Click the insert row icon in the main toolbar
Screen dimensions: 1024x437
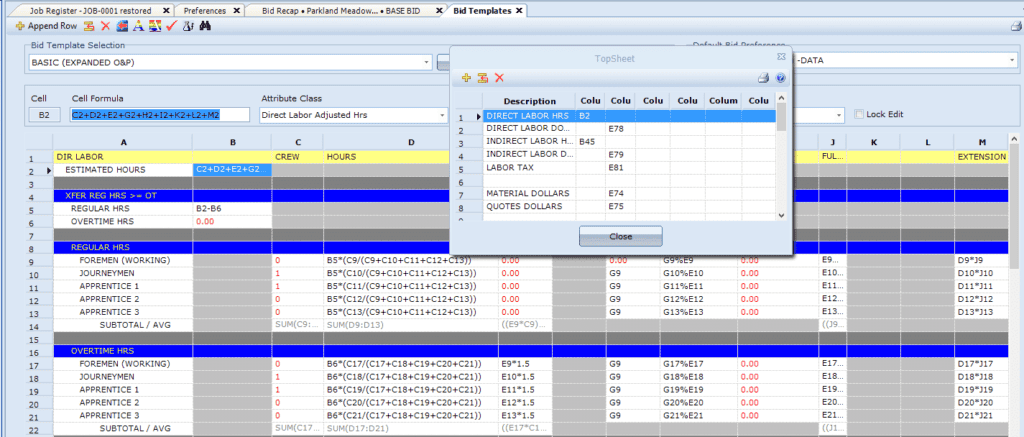click(89, 26)
